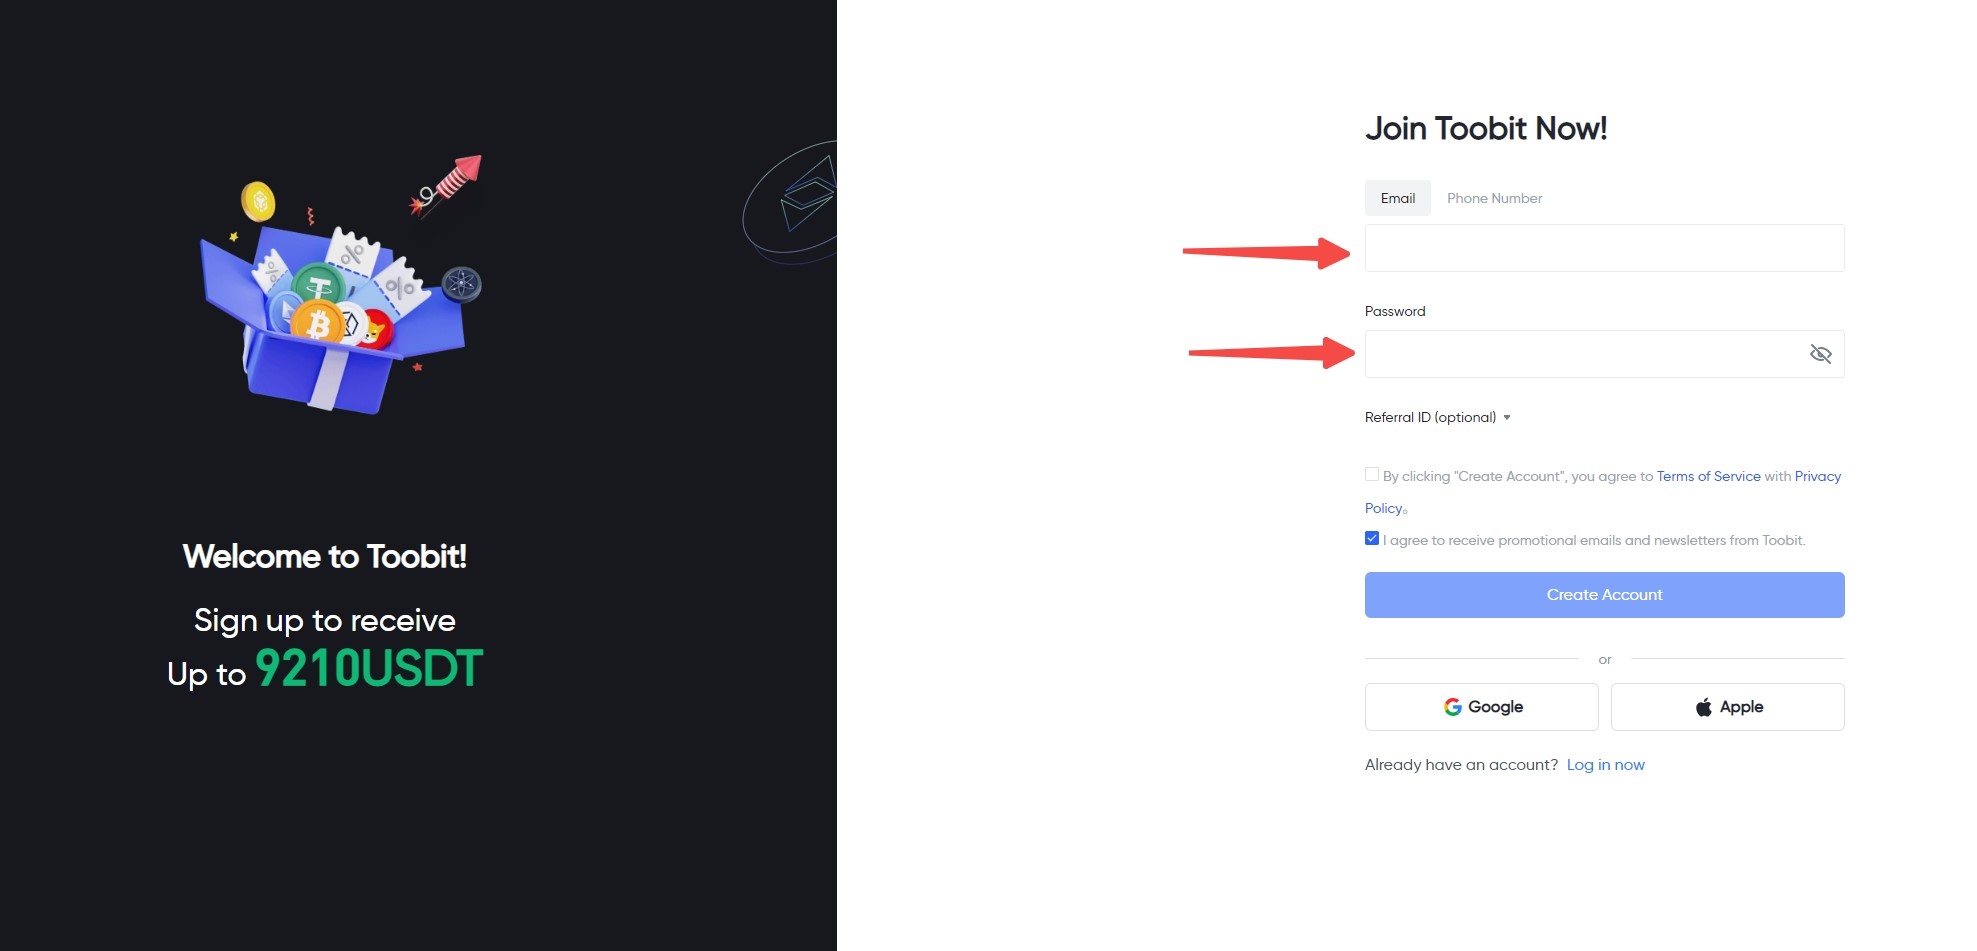Image resolution: width=1977 pixels, height=951 pixels.
Task: Open the Terms of Service link
Action: coord(1708,476)
